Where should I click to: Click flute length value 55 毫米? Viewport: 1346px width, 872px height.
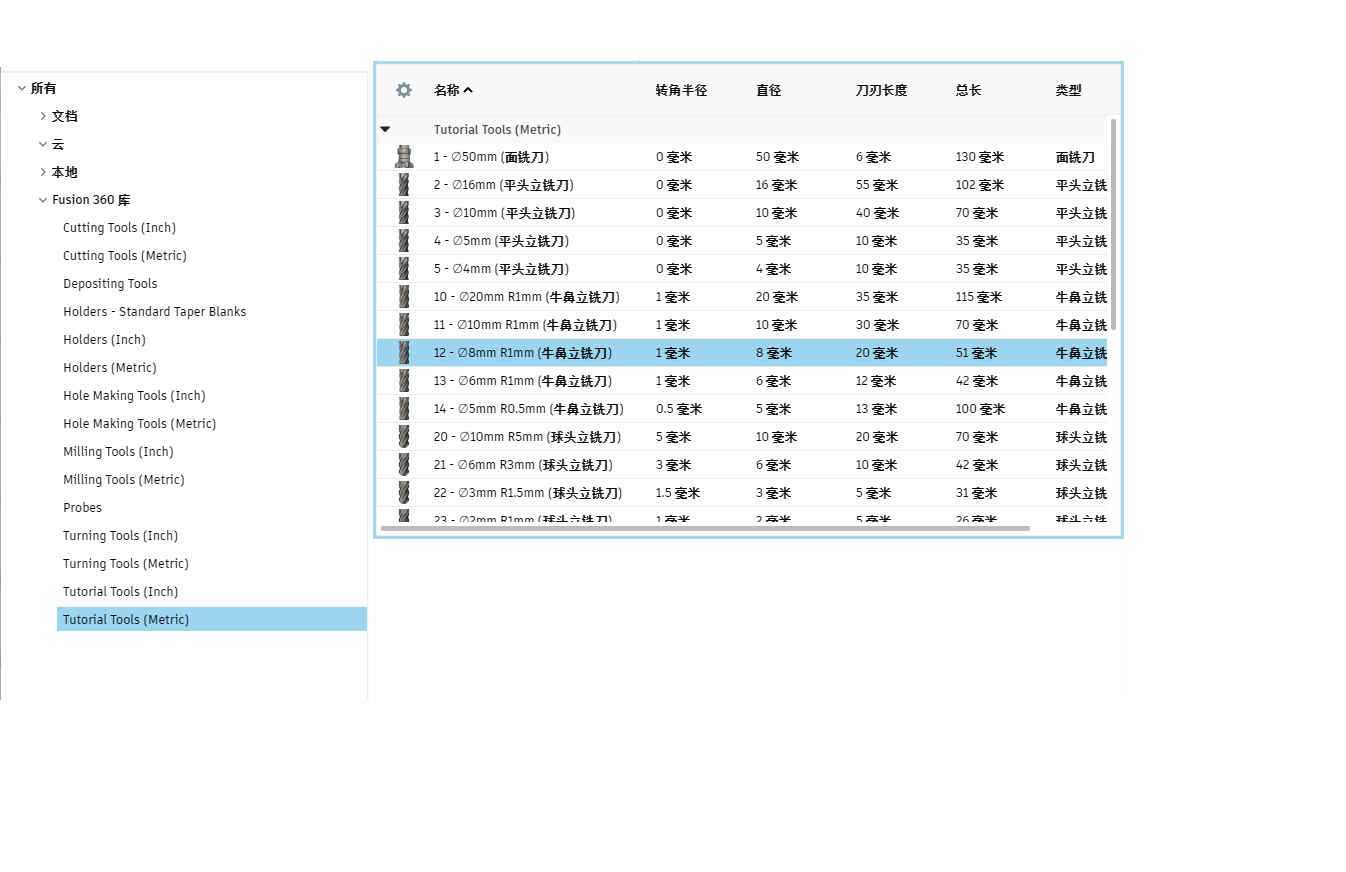point(877,185)
